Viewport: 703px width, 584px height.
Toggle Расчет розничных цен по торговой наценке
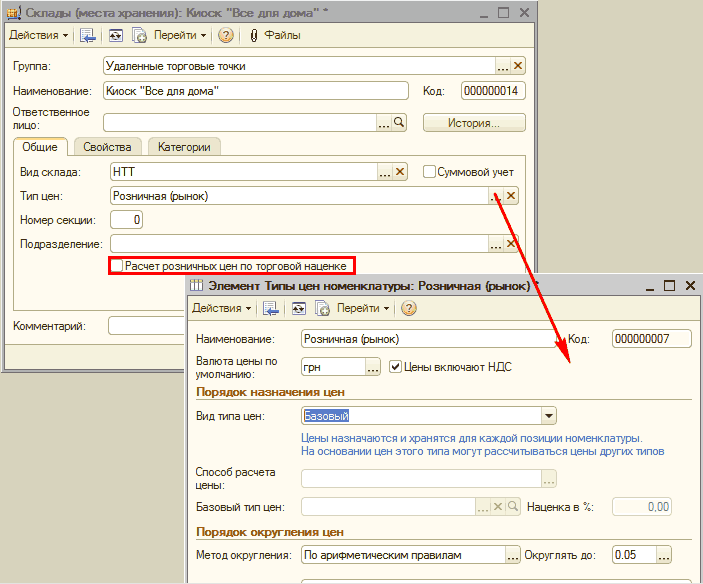(x=117, y=266)
